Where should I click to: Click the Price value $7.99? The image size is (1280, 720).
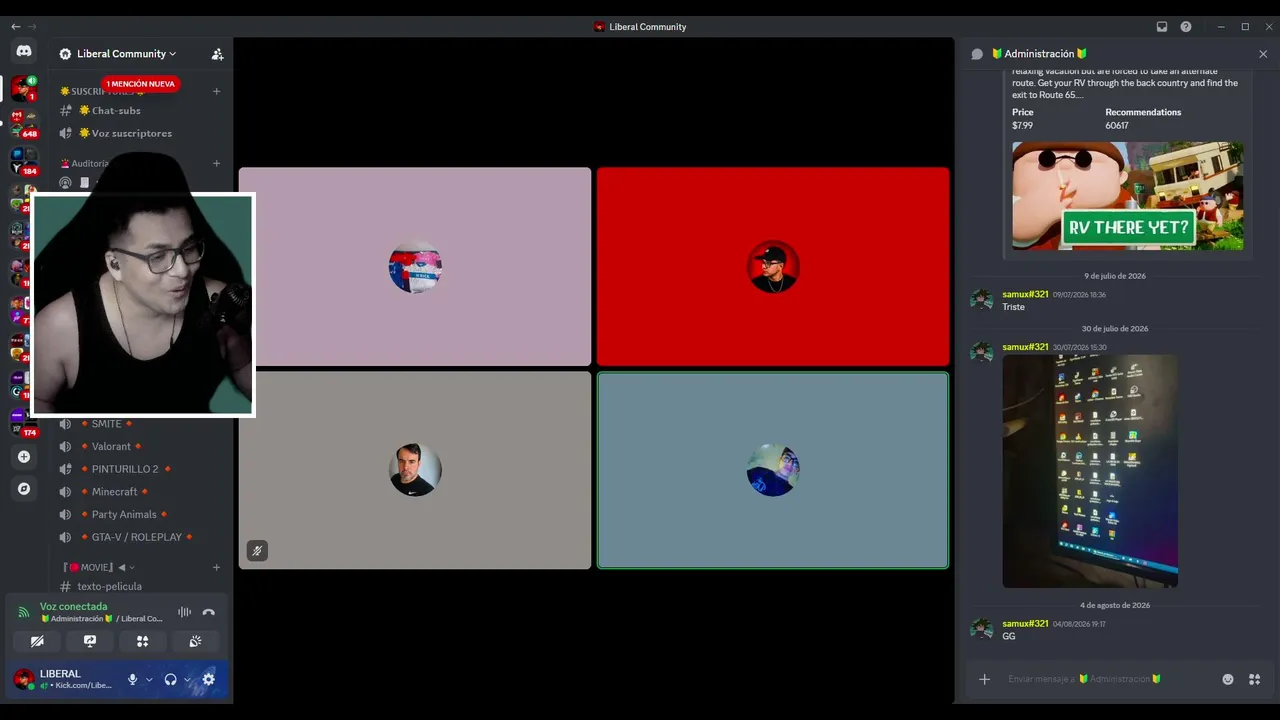(1022, 126)
